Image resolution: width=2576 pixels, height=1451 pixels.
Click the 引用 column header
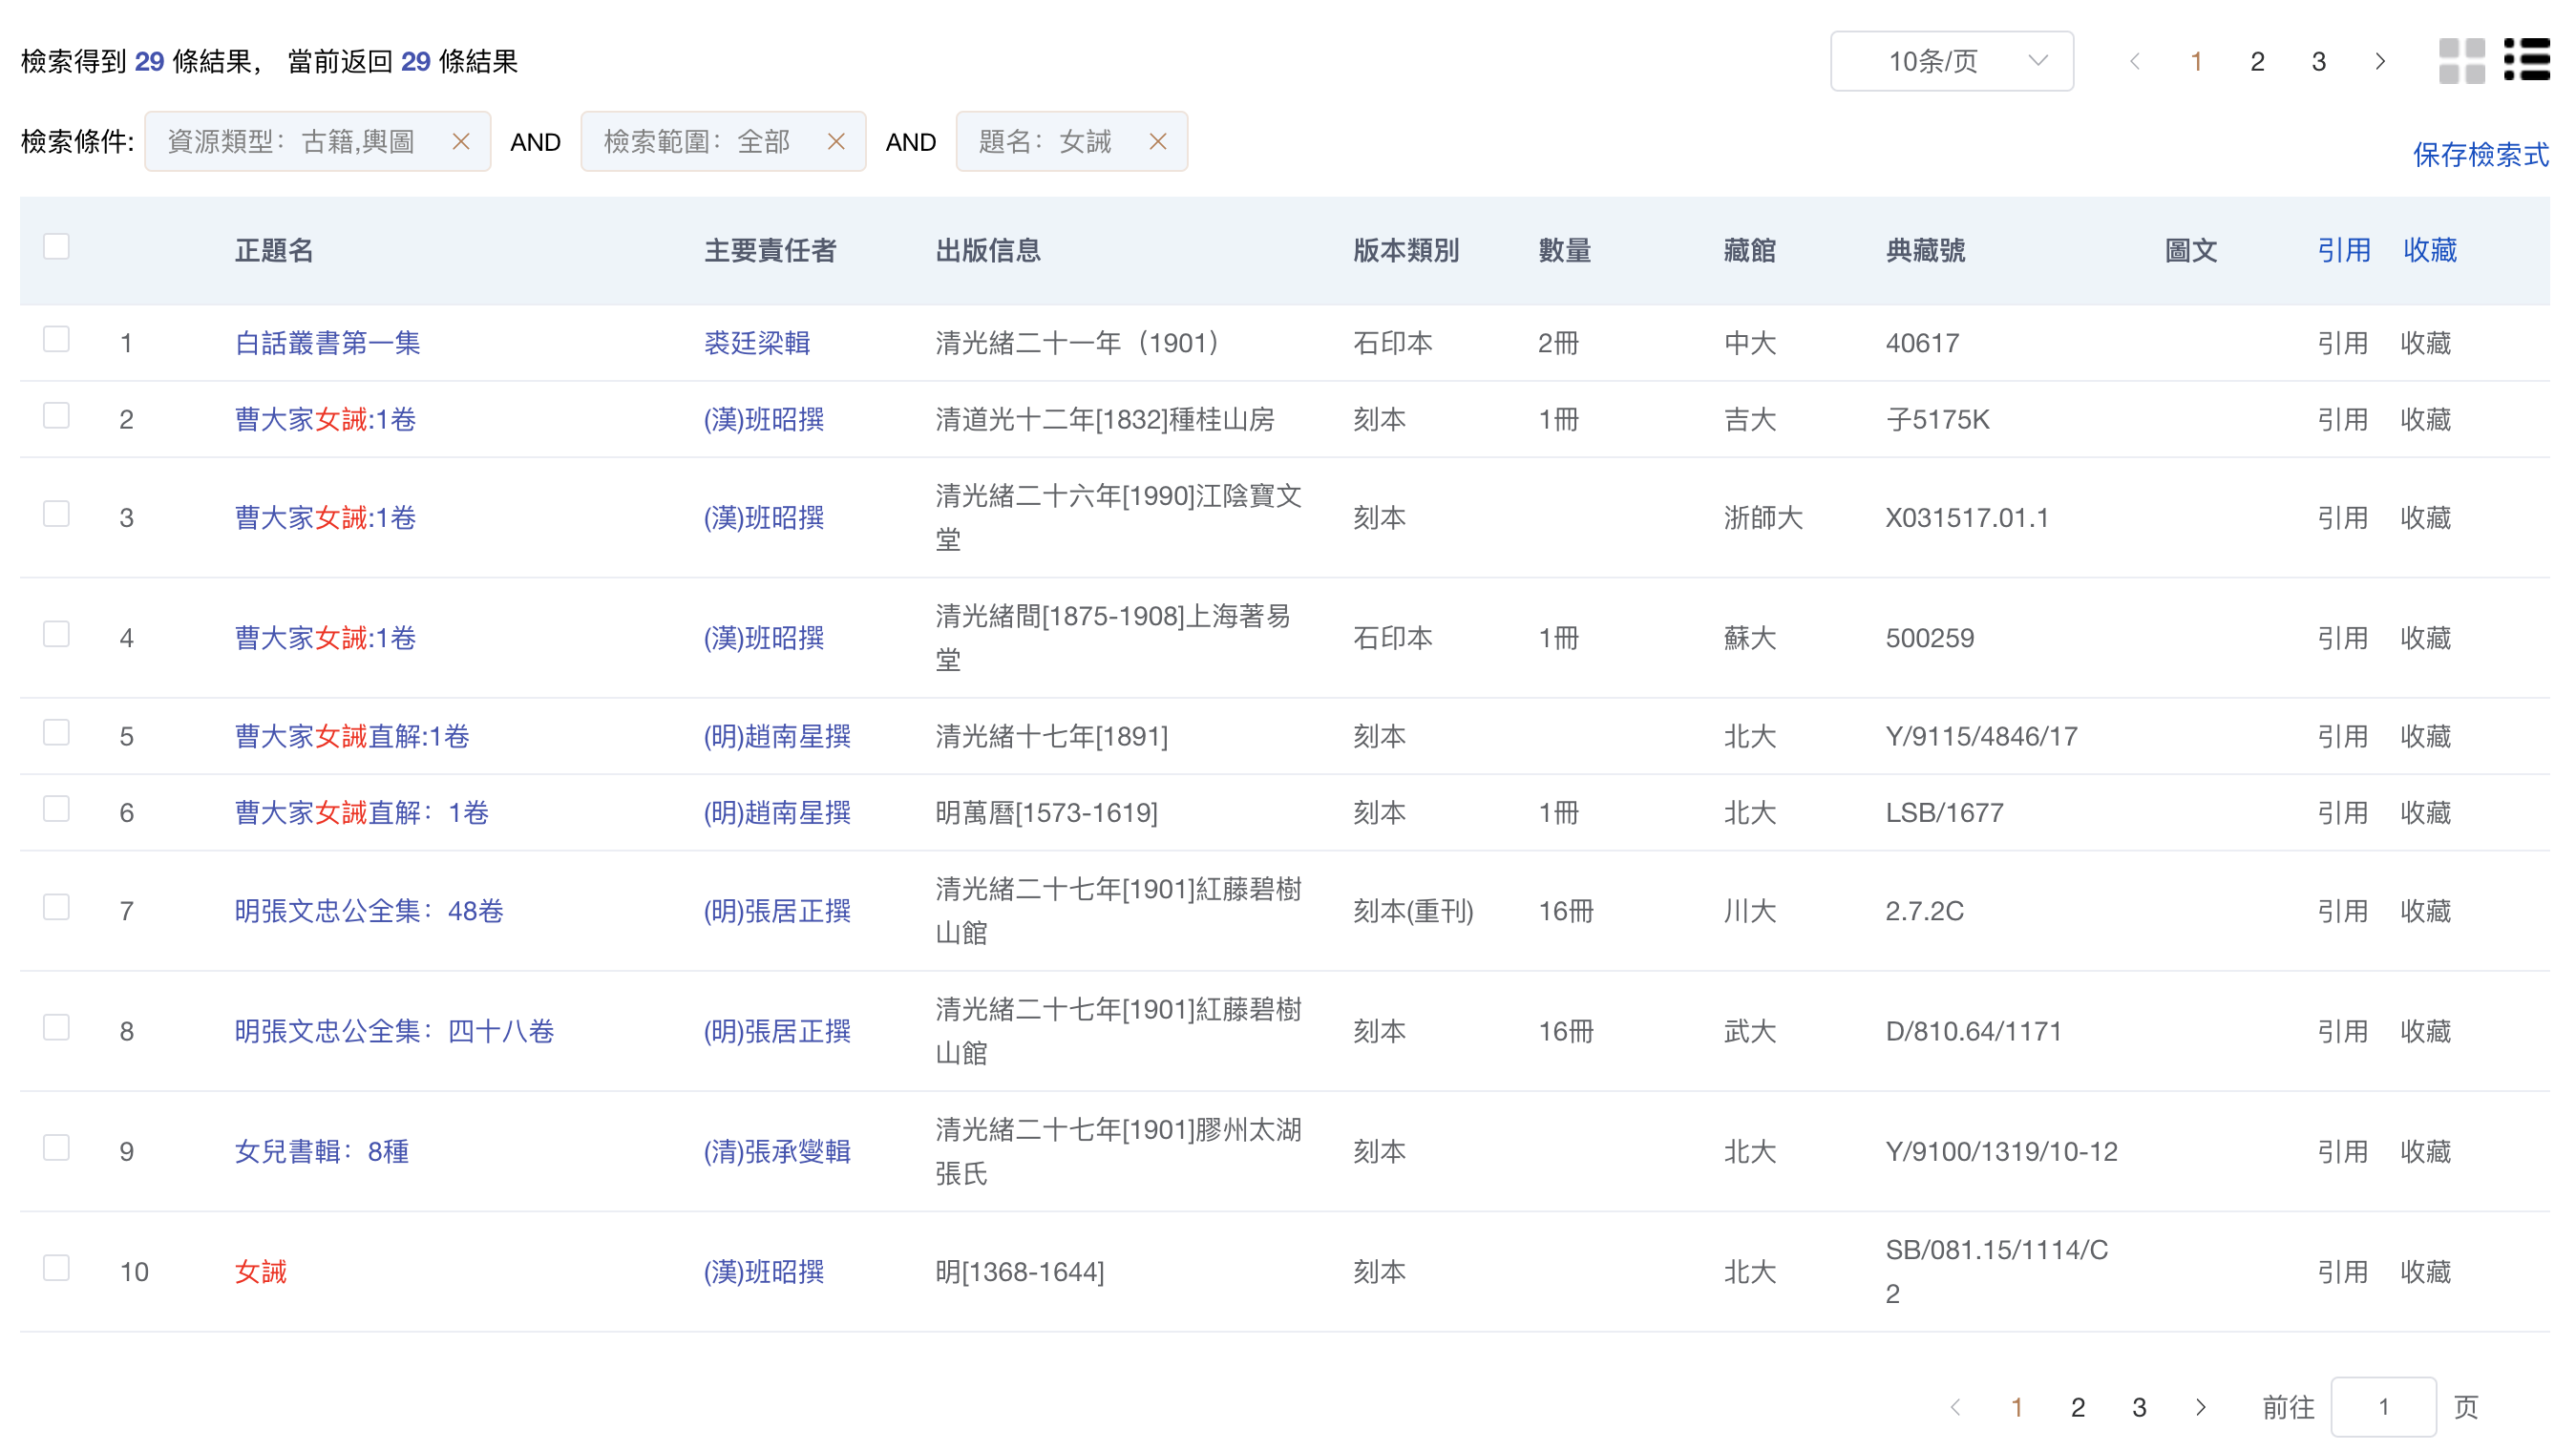(2344, 250)
